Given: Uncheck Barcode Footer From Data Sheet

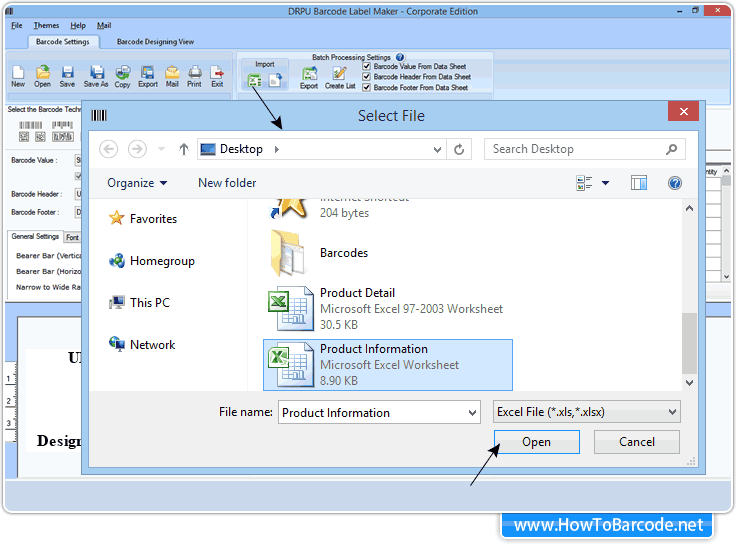Looking at the screenshot, I should coord(367,87).
